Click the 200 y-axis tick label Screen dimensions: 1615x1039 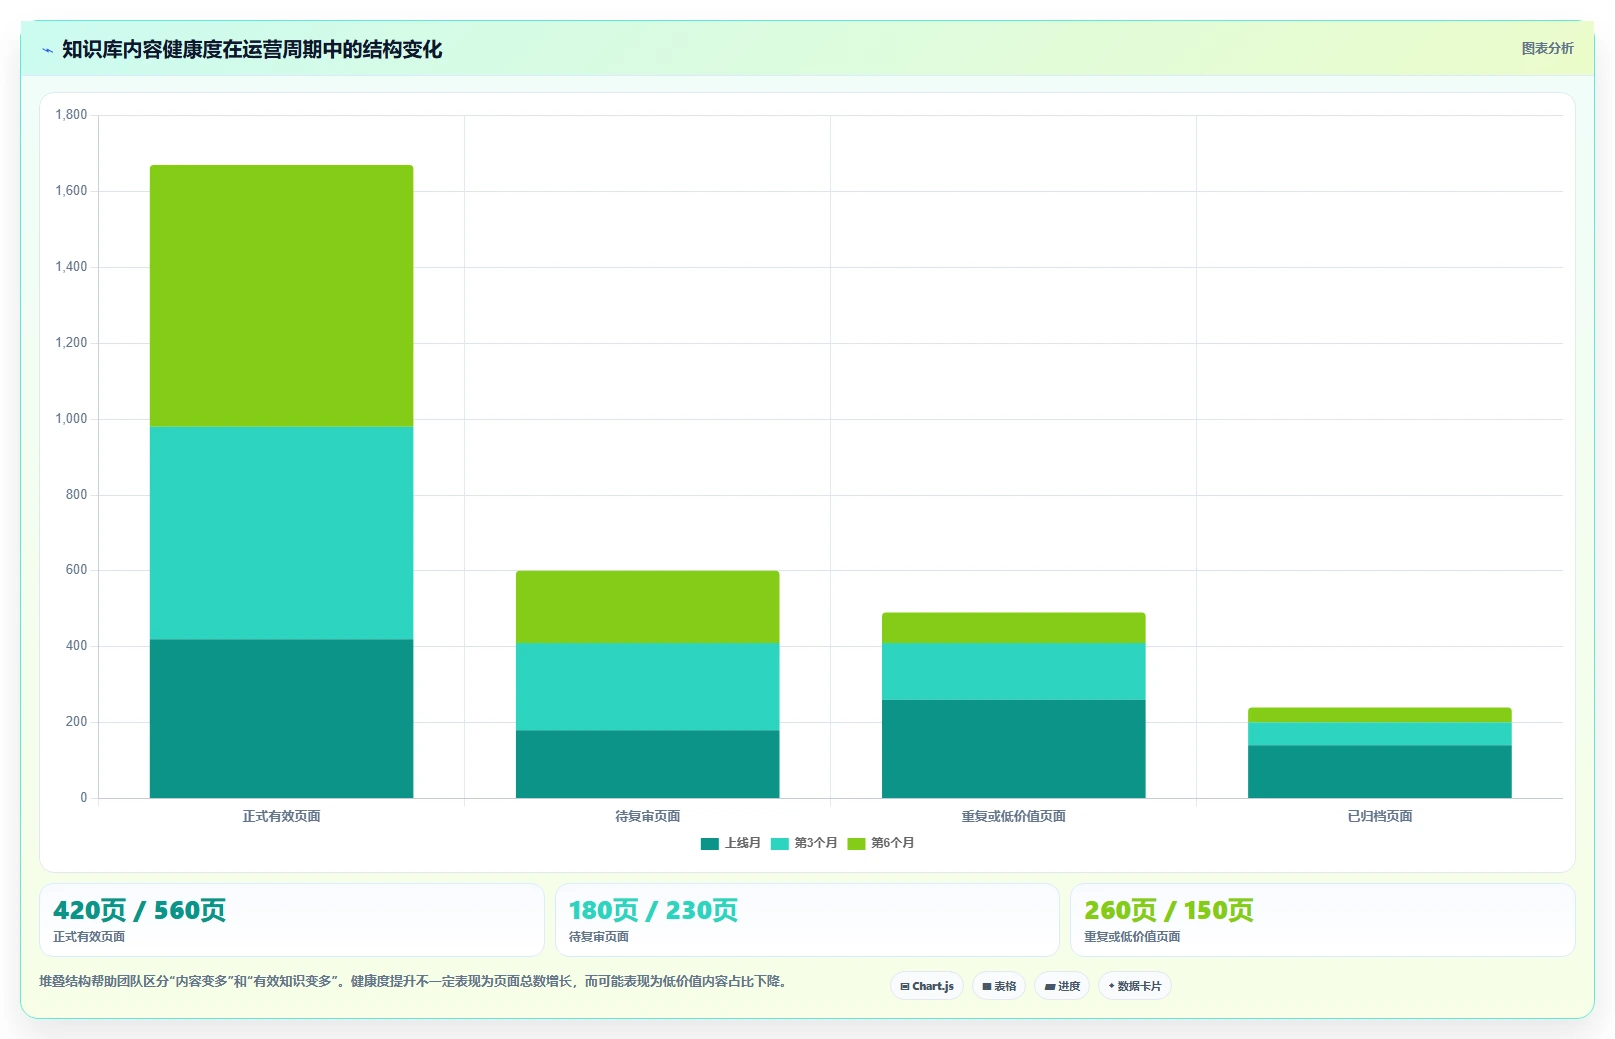(x=76, y=722)
